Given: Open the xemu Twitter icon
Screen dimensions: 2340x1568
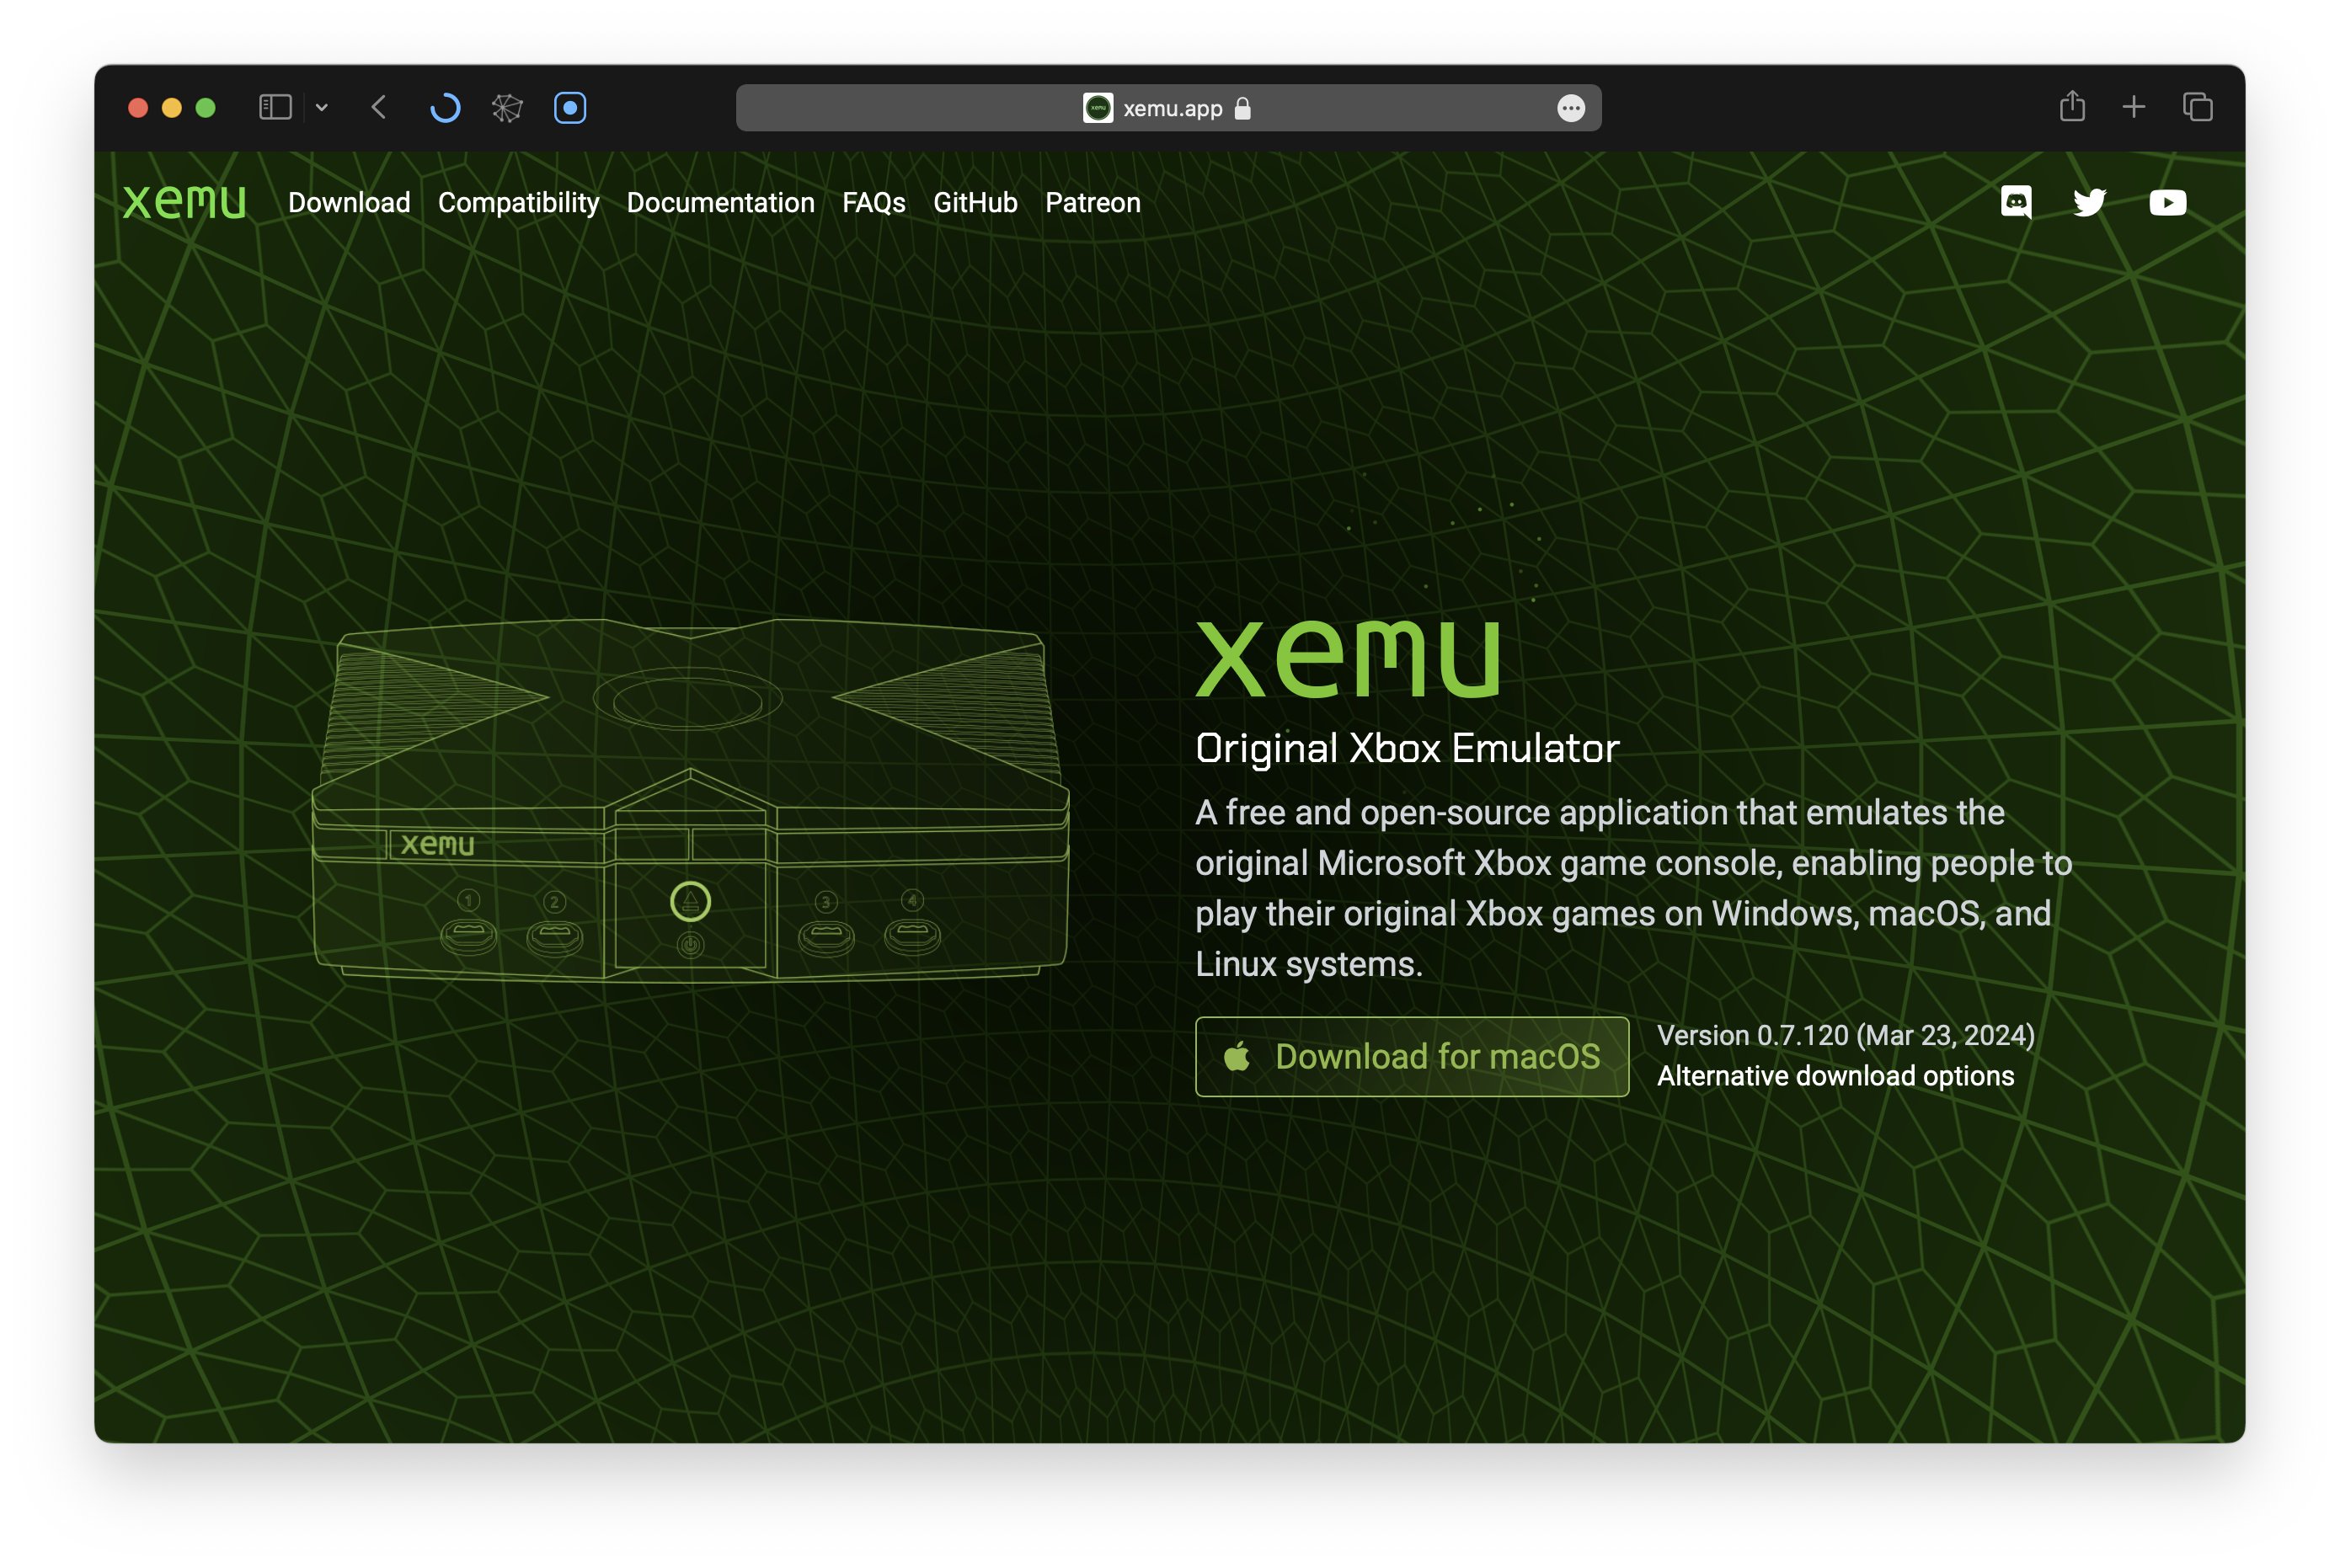Looking at the screenshot, I should click(x=2090, y=203).
